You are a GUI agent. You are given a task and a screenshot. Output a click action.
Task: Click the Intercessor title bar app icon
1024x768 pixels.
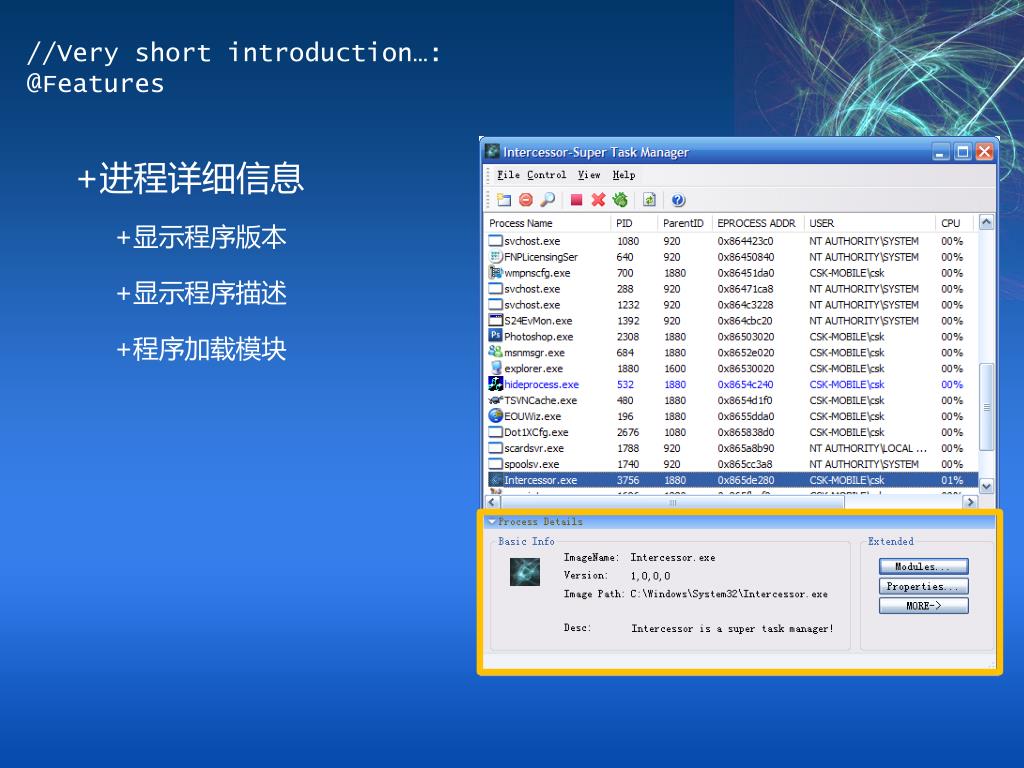[492, 152]
